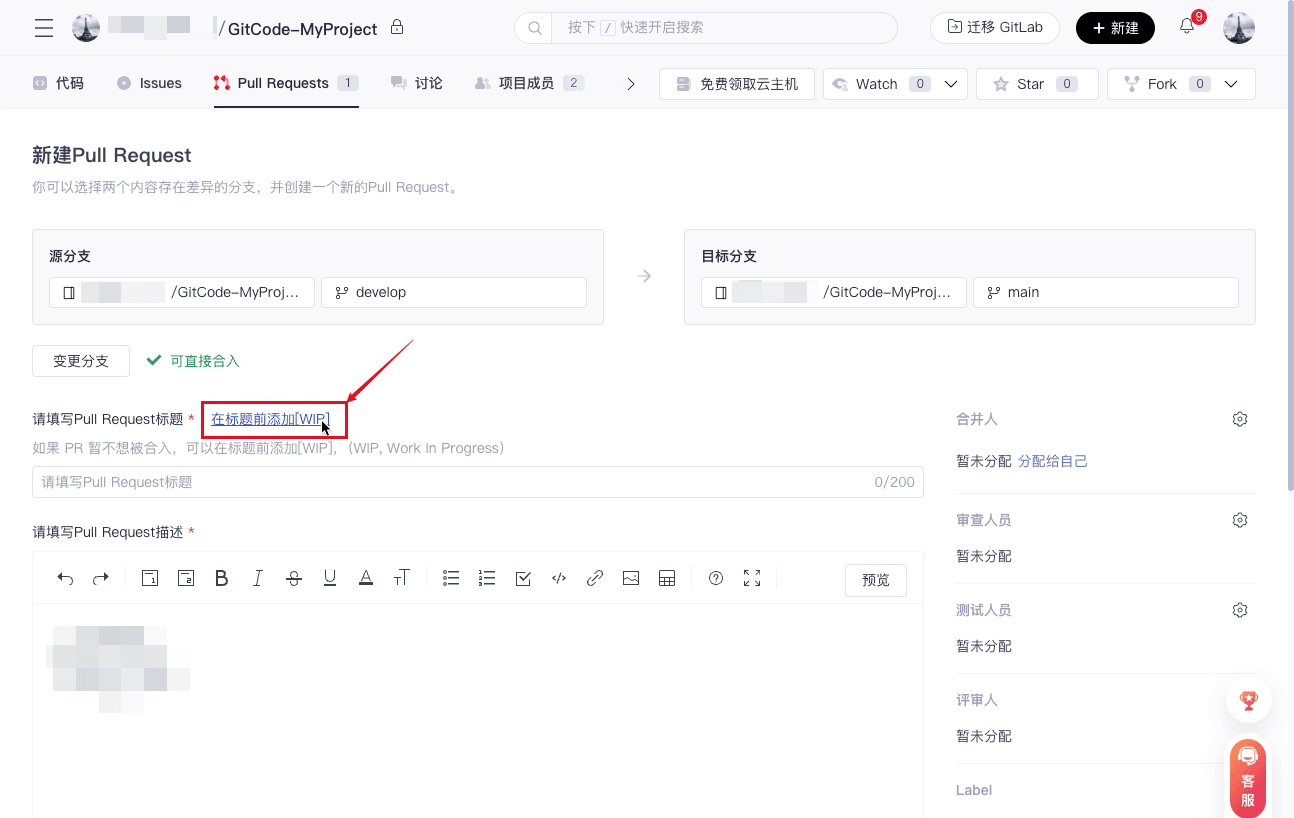Insert a hyperlink via link icon
The height and width of the screenshot is (818, 1294).
(595, 578)
